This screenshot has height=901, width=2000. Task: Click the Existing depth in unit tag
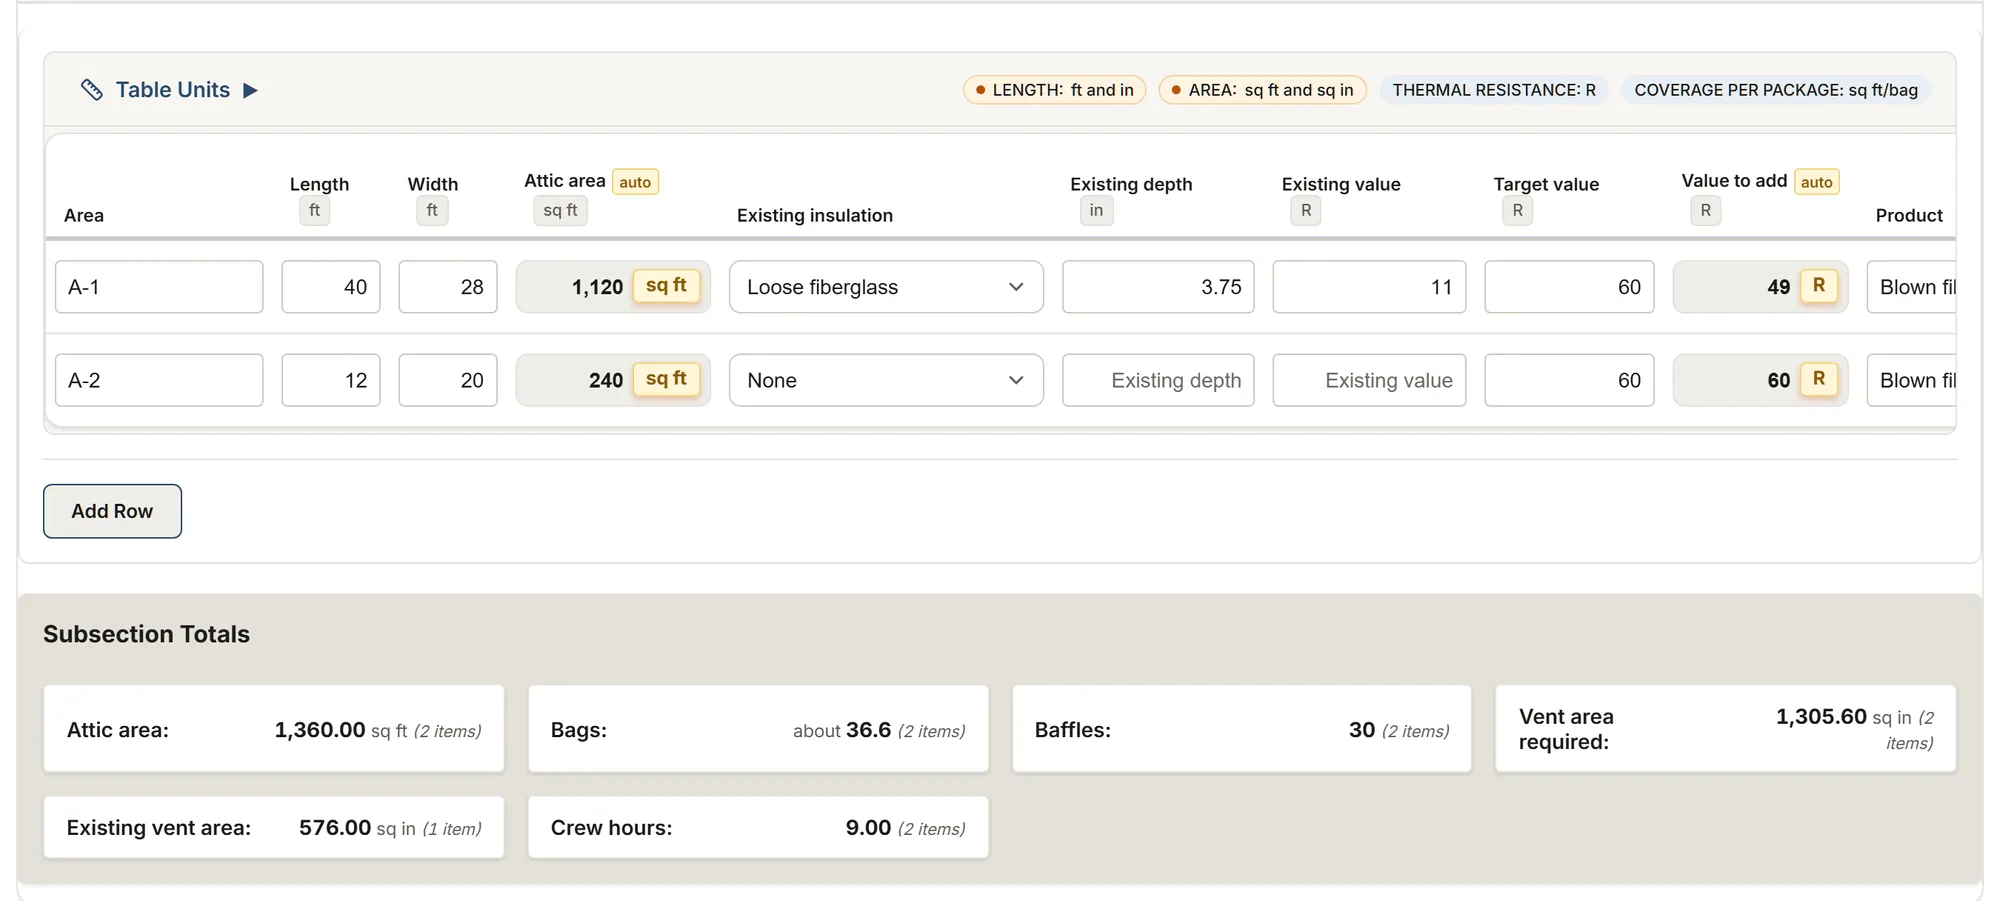coord(1096,211)
